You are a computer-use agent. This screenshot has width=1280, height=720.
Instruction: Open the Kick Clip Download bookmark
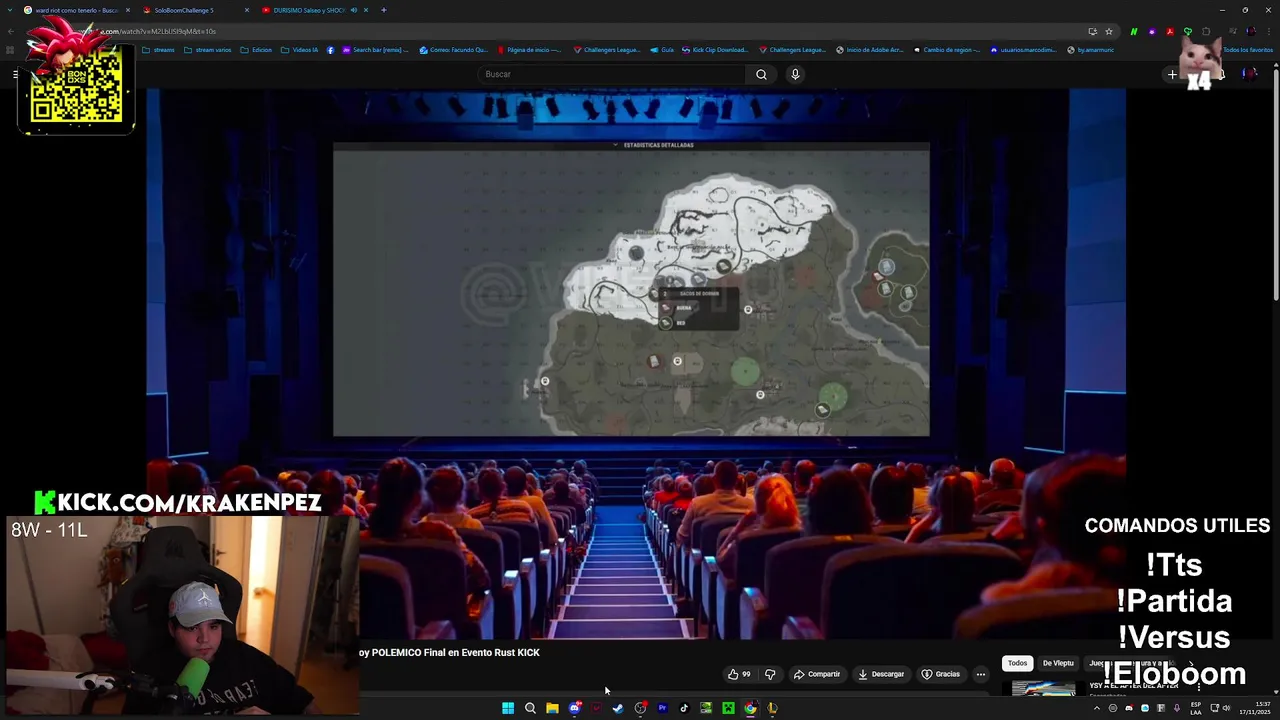[x=714, y=49]
